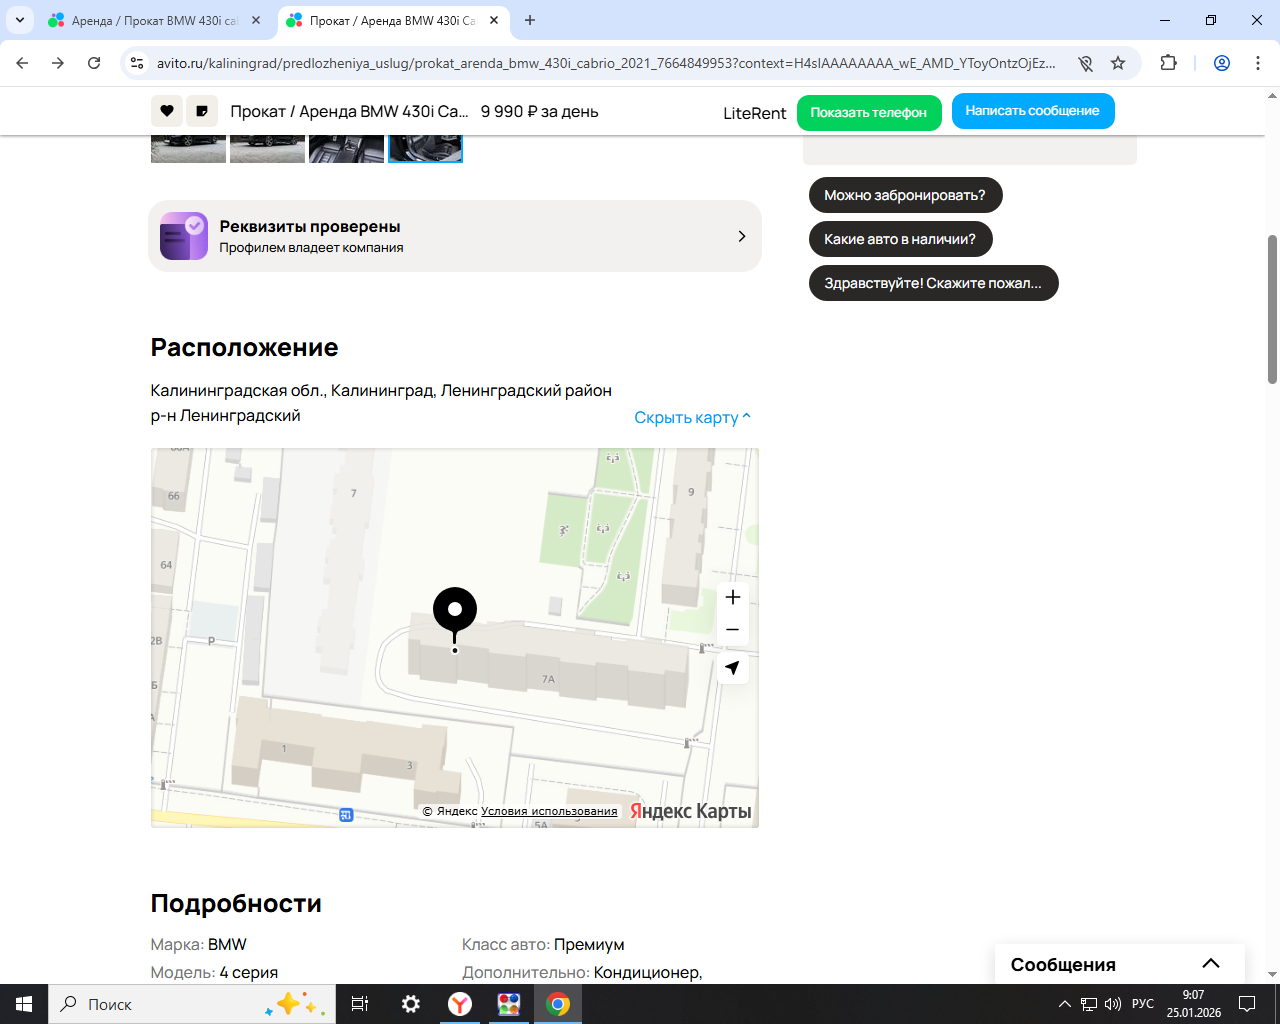1280x1024 pixels.
Task: Close the first browser tab
Action: [256, 20]
